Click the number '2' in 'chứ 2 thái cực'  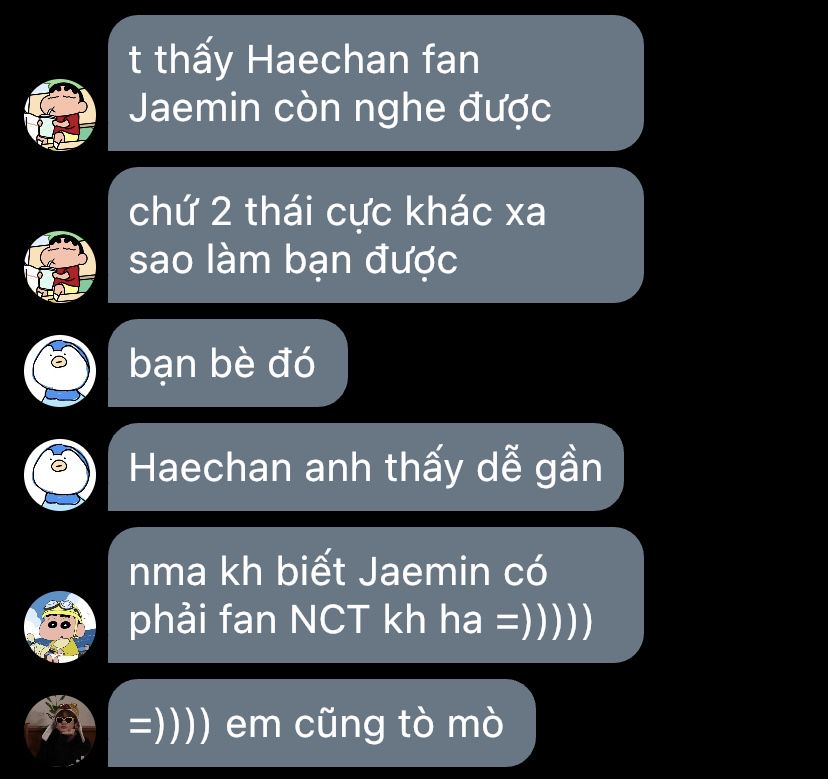point(221,211)
